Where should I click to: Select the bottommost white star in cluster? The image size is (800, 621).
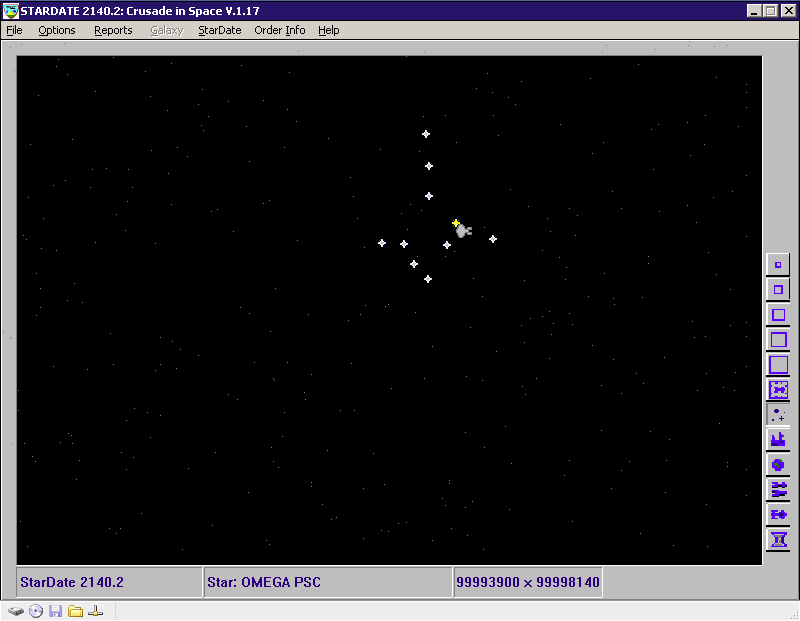[428, 279]
